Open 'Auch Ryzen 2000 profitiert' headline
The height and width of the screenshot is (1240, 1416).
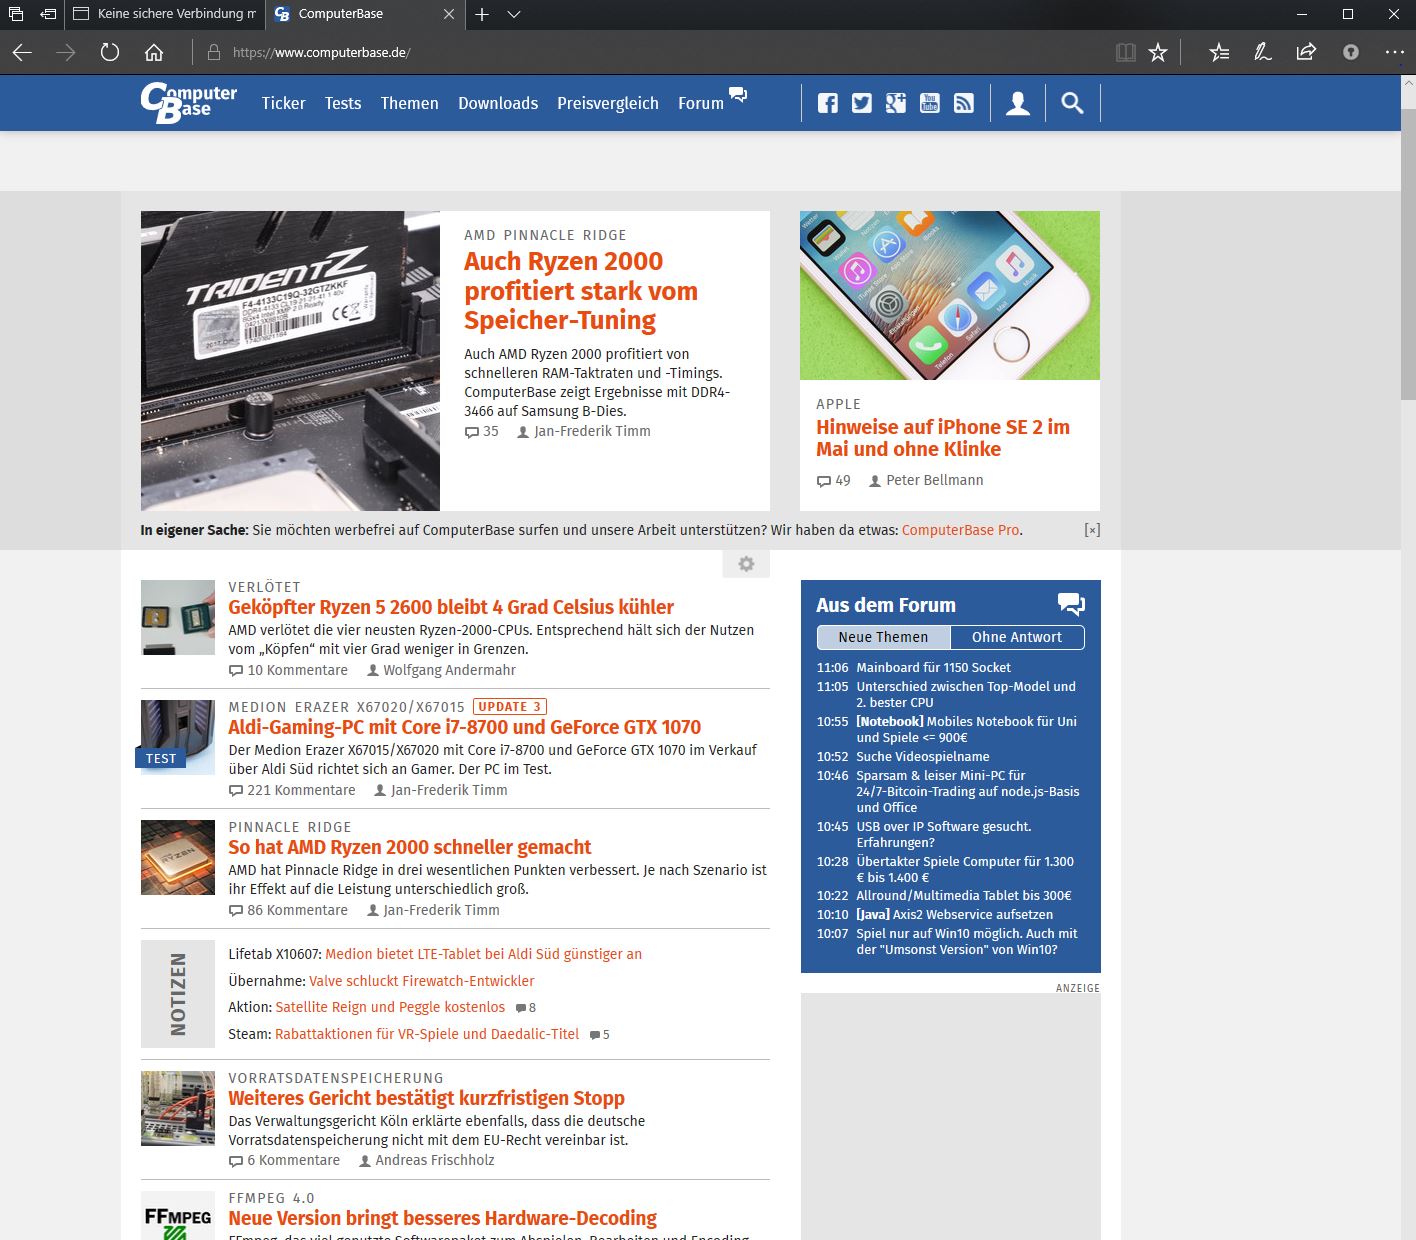pyautogui.click(x=581, y=291)
